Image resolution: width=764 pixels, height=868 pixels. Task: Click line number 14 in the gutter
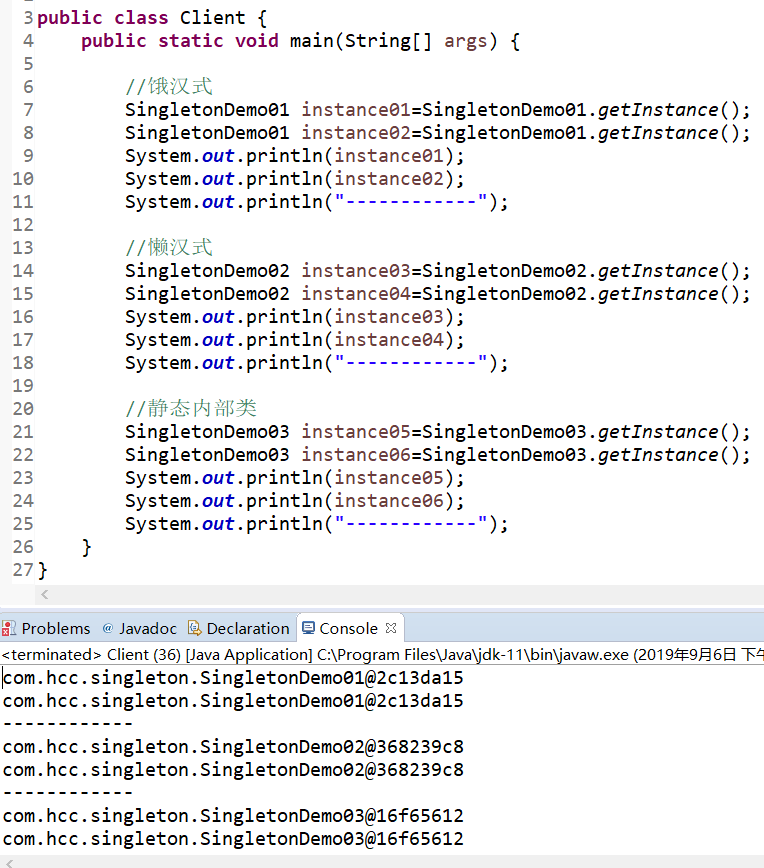23,271
